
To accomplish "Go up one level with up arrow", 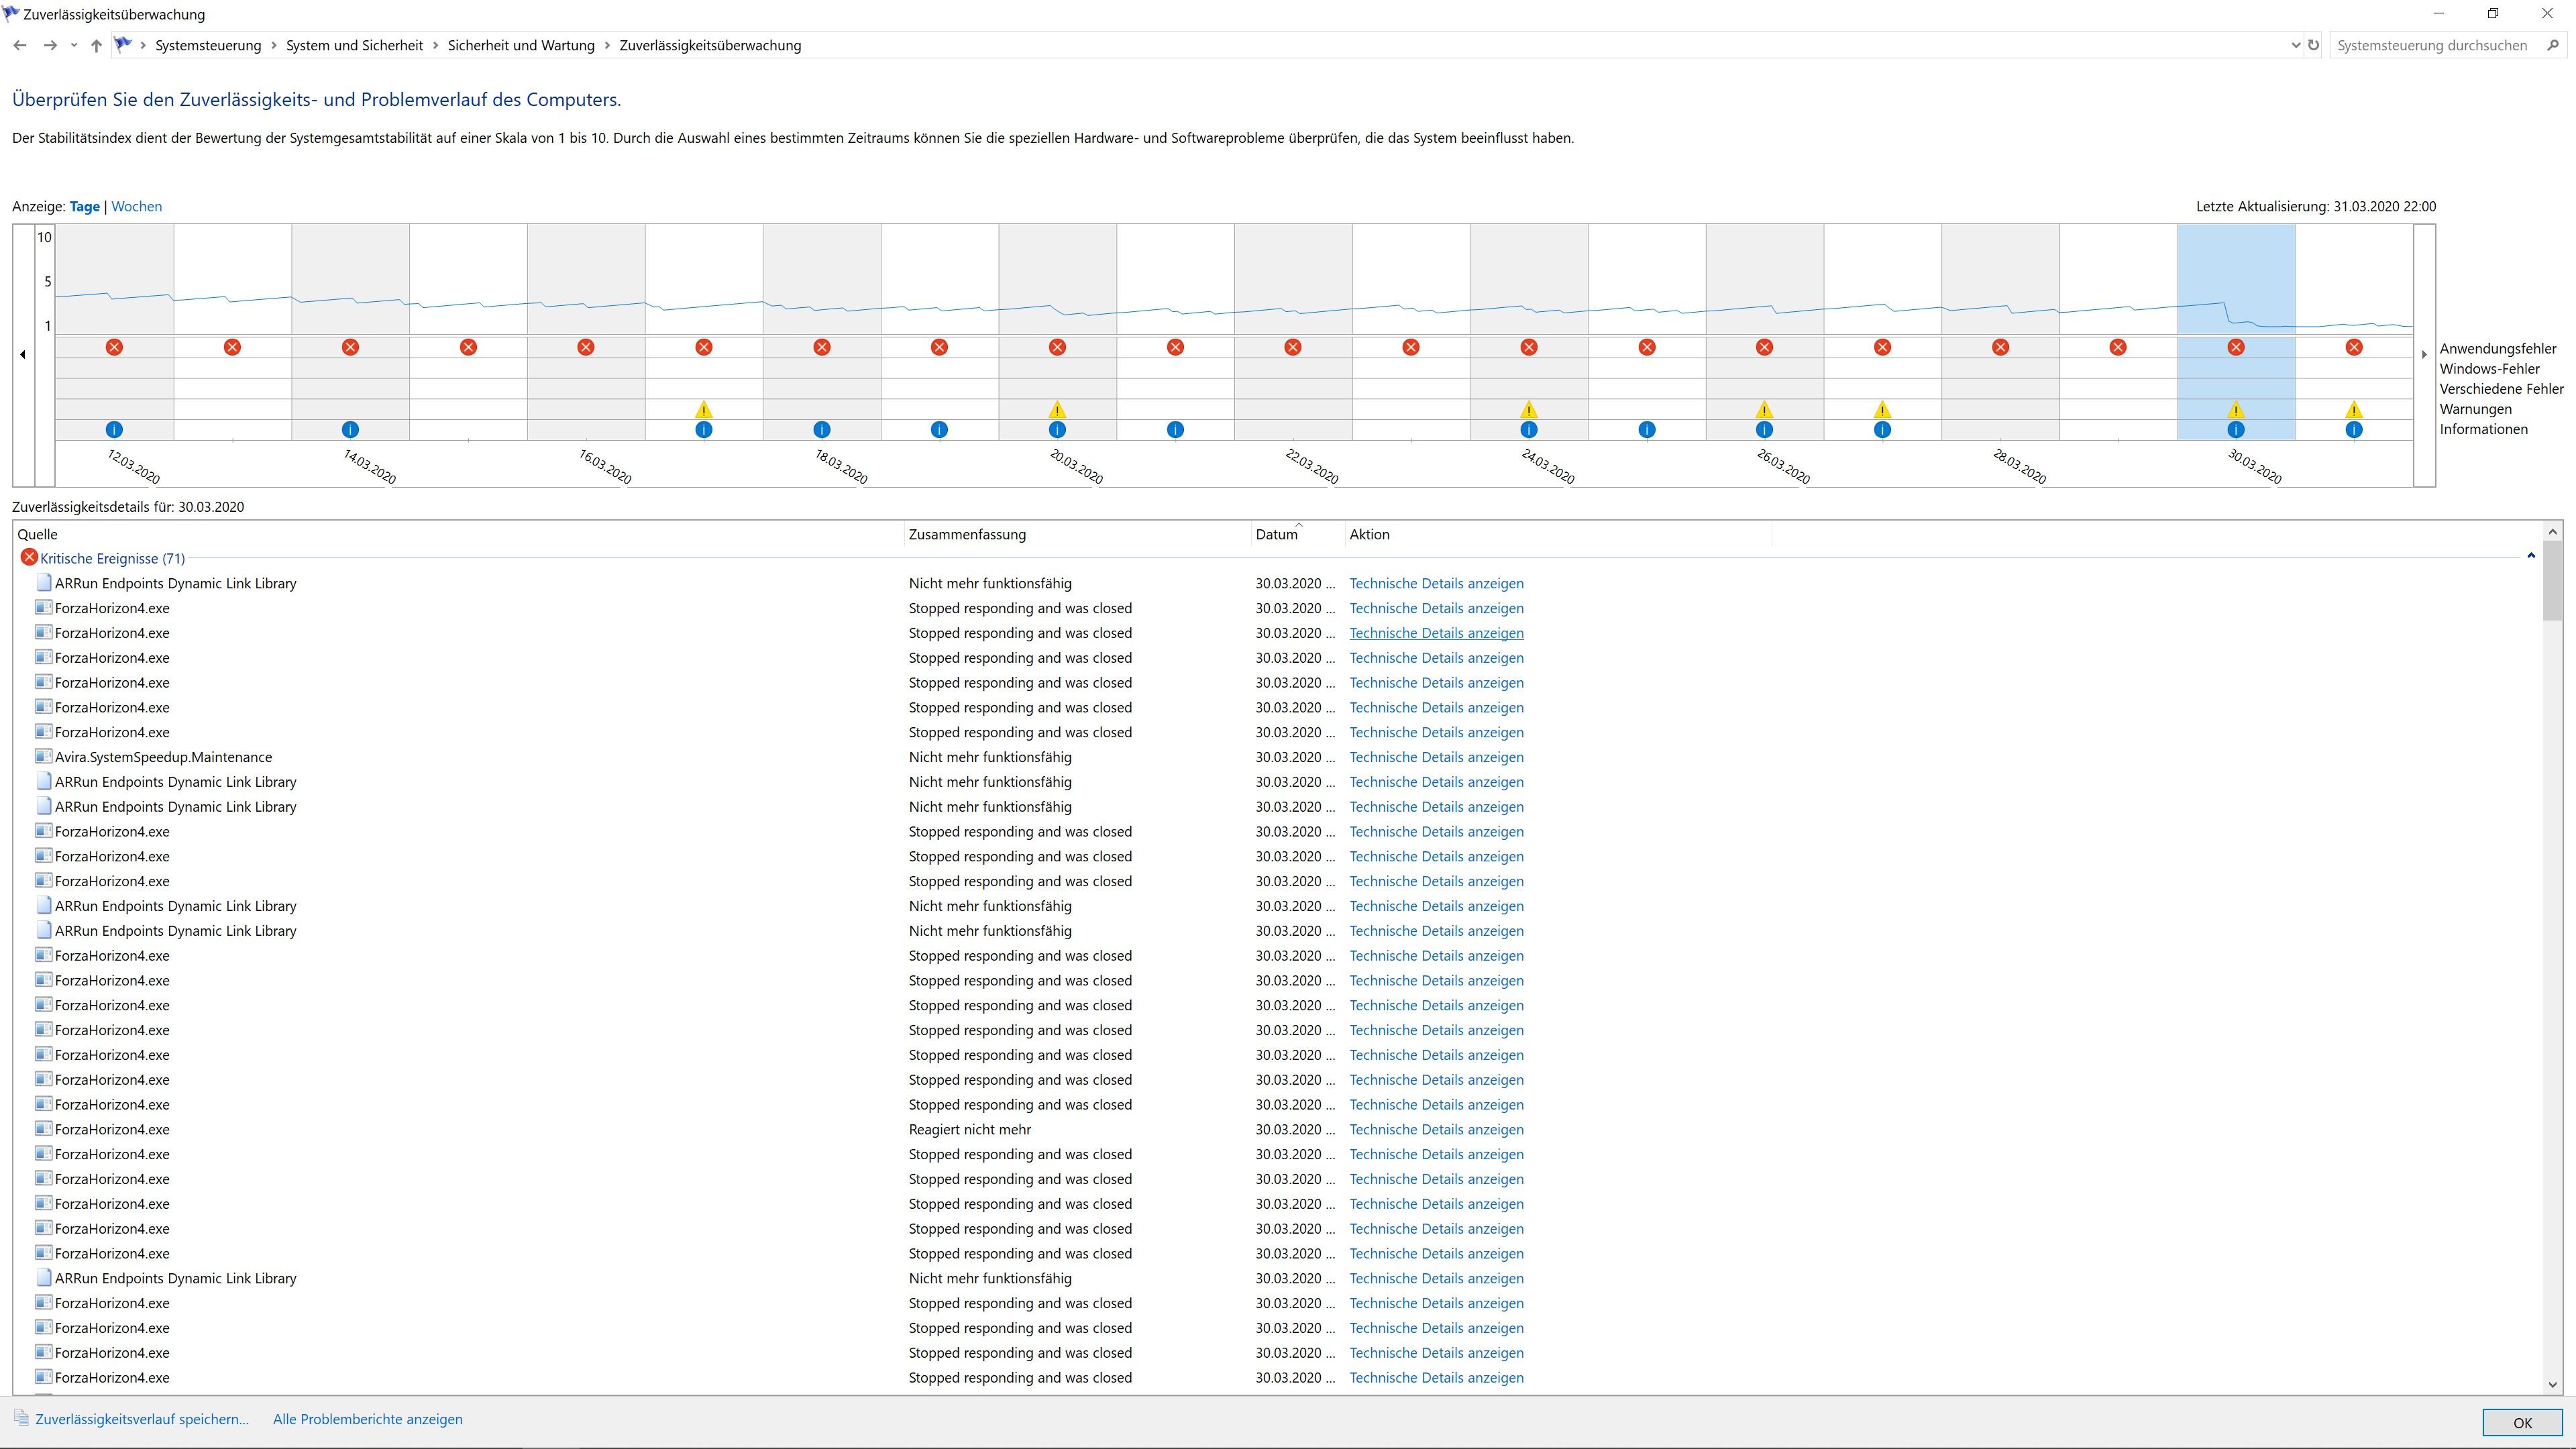I will point(96,45).
